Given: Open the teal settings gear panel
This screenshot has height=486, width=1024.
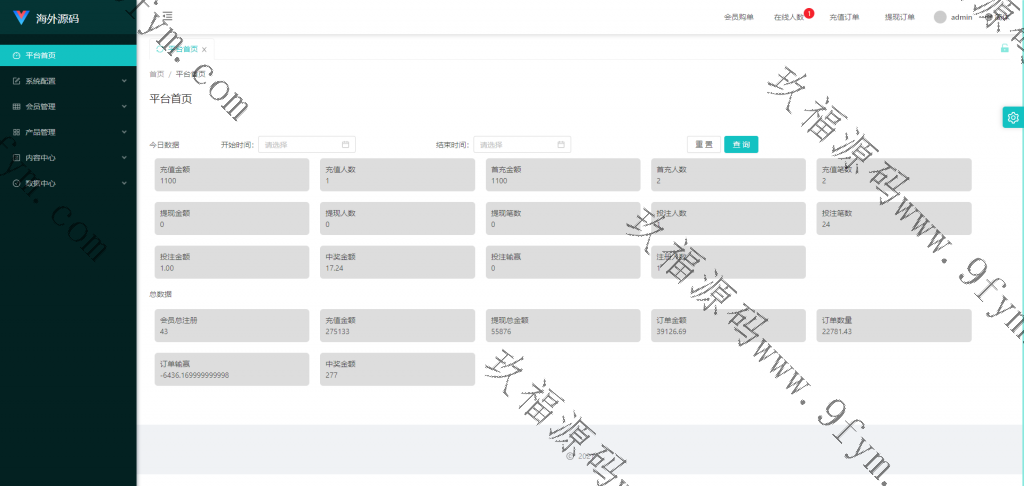Looking at the screenshot, I should (x=1013, y=118).
